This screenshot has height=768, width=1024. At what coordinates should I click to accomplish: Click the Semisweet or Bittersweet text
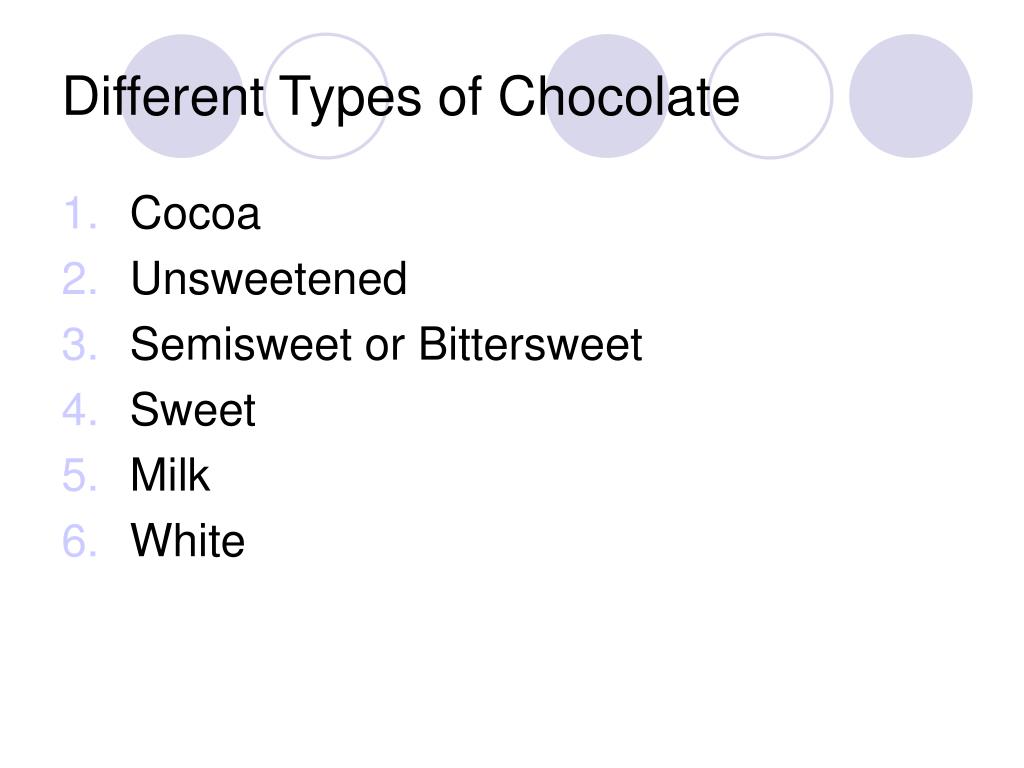pyautogui.click(x=386, y=344)
